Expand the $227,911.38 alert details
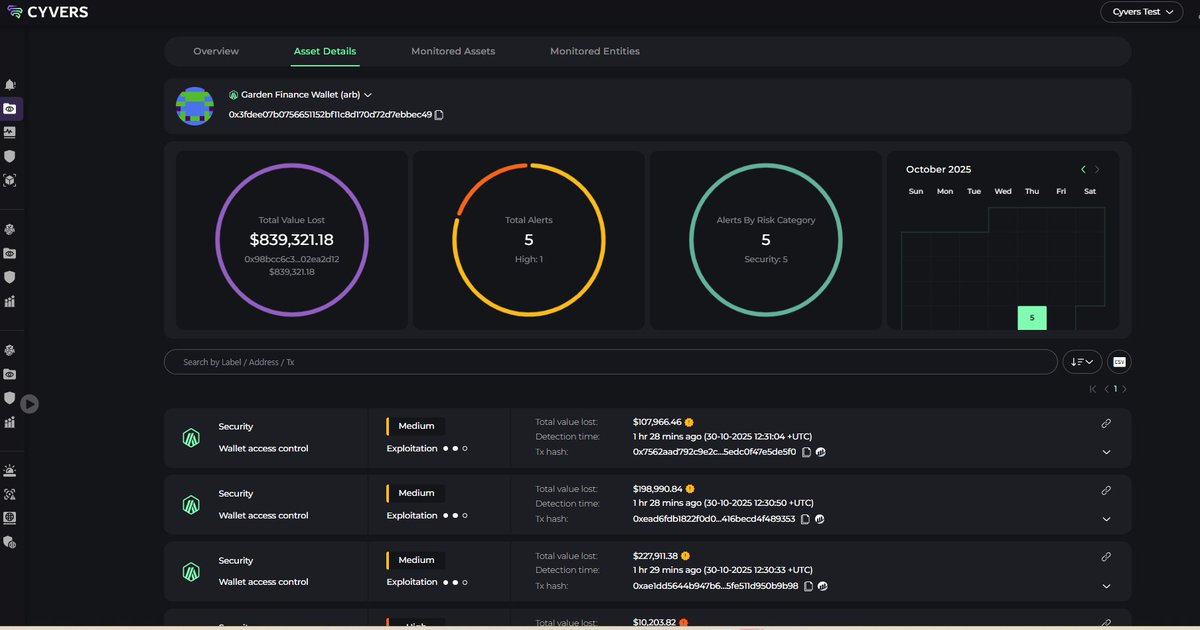This screenshot has width=1200, height=630. click(1106, 586)
